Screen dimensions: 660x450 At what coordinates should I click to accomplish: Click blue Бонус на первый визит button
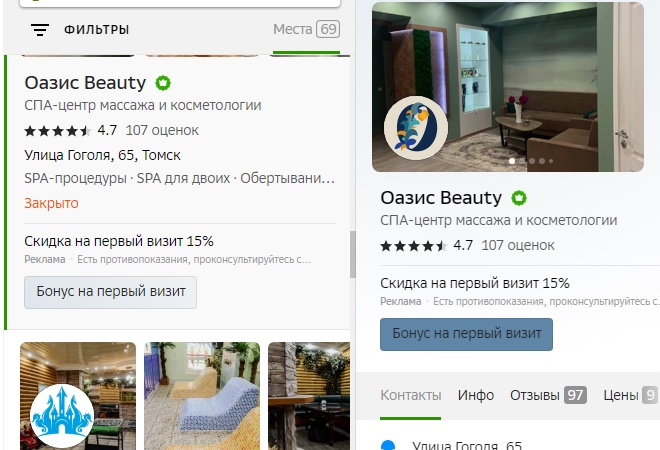[x=466, y=334]
